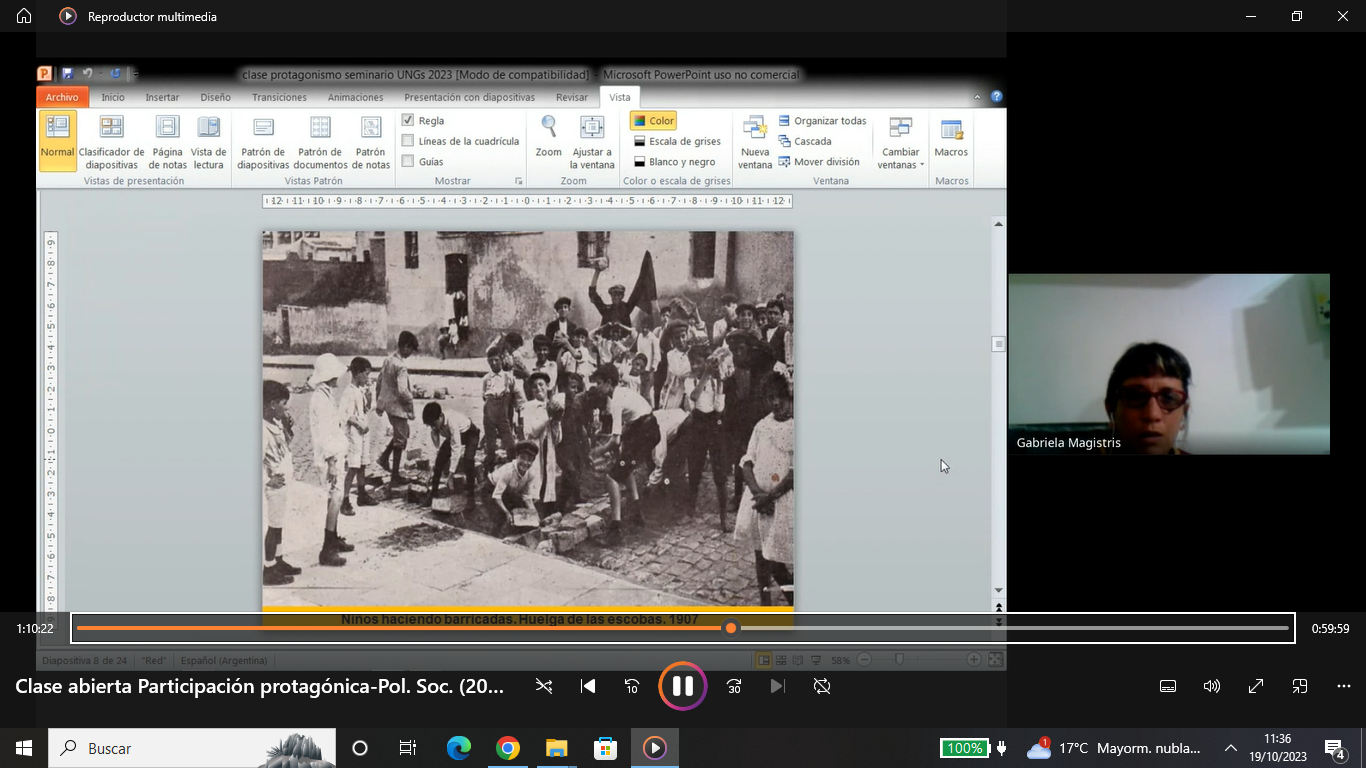
Task: Switch to the Inicio tab
Action: (x=113, y=97)
